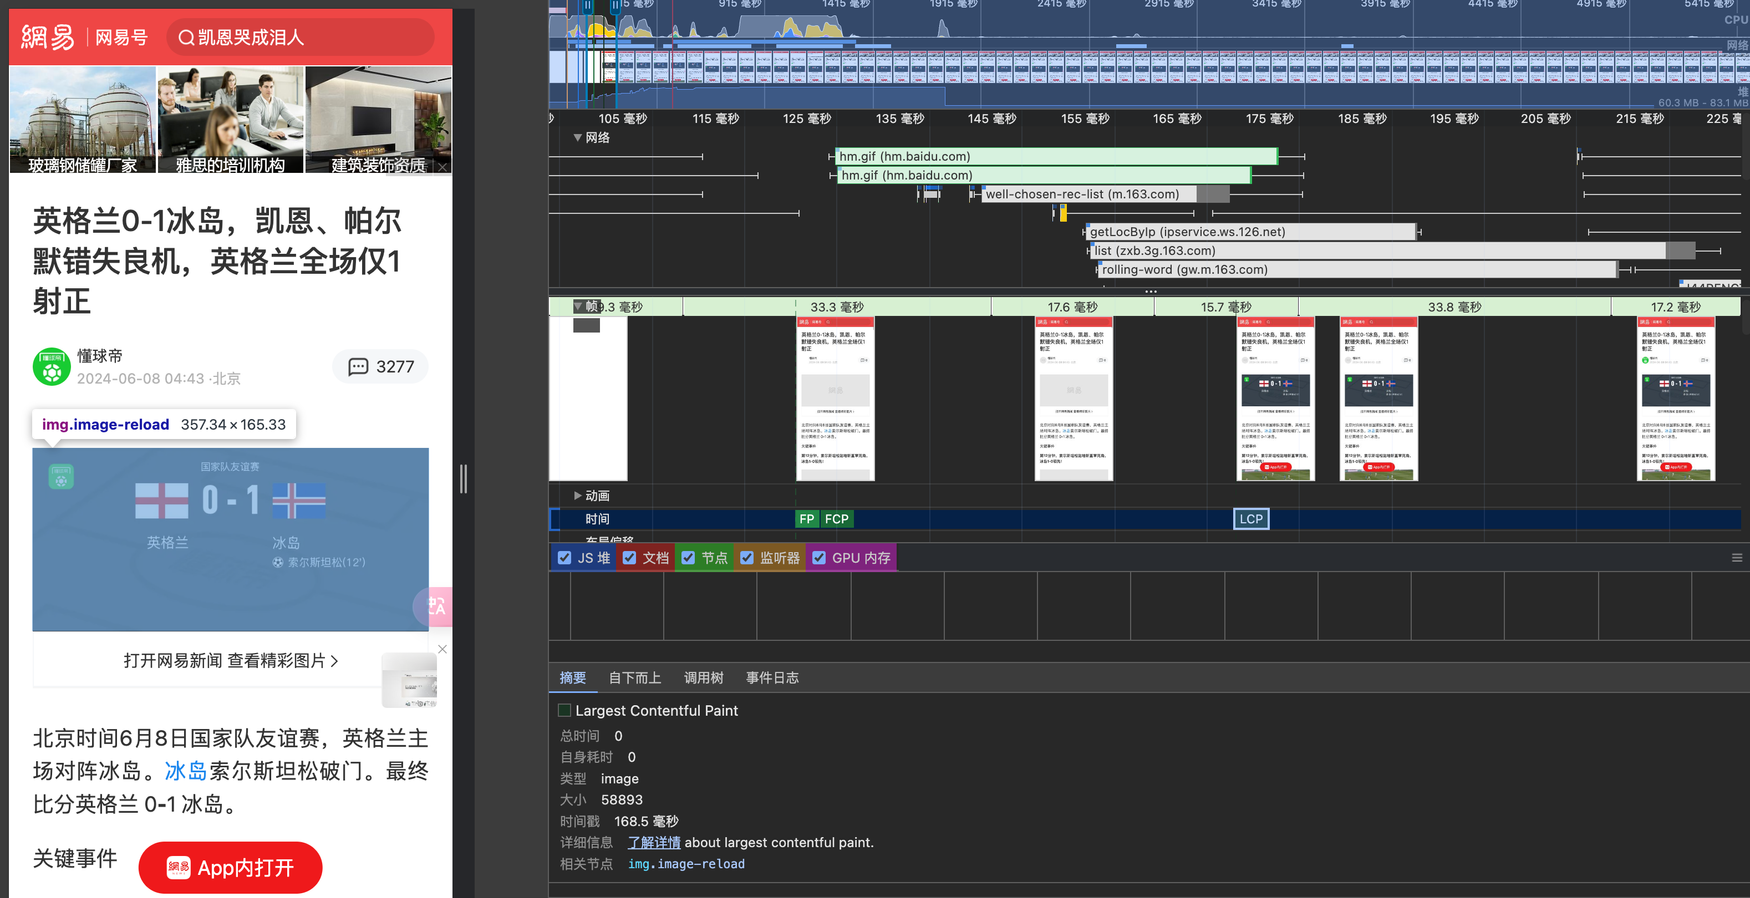Click the img.image-reload related node link
The image size is (1750, 898).
(686, 864)
